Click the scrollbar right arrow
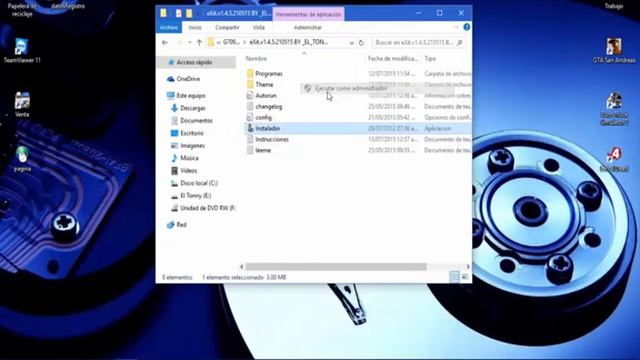Image resolution: width=640 pixels, height=360 pixels. pyautogui.click(x=468, y=267)
